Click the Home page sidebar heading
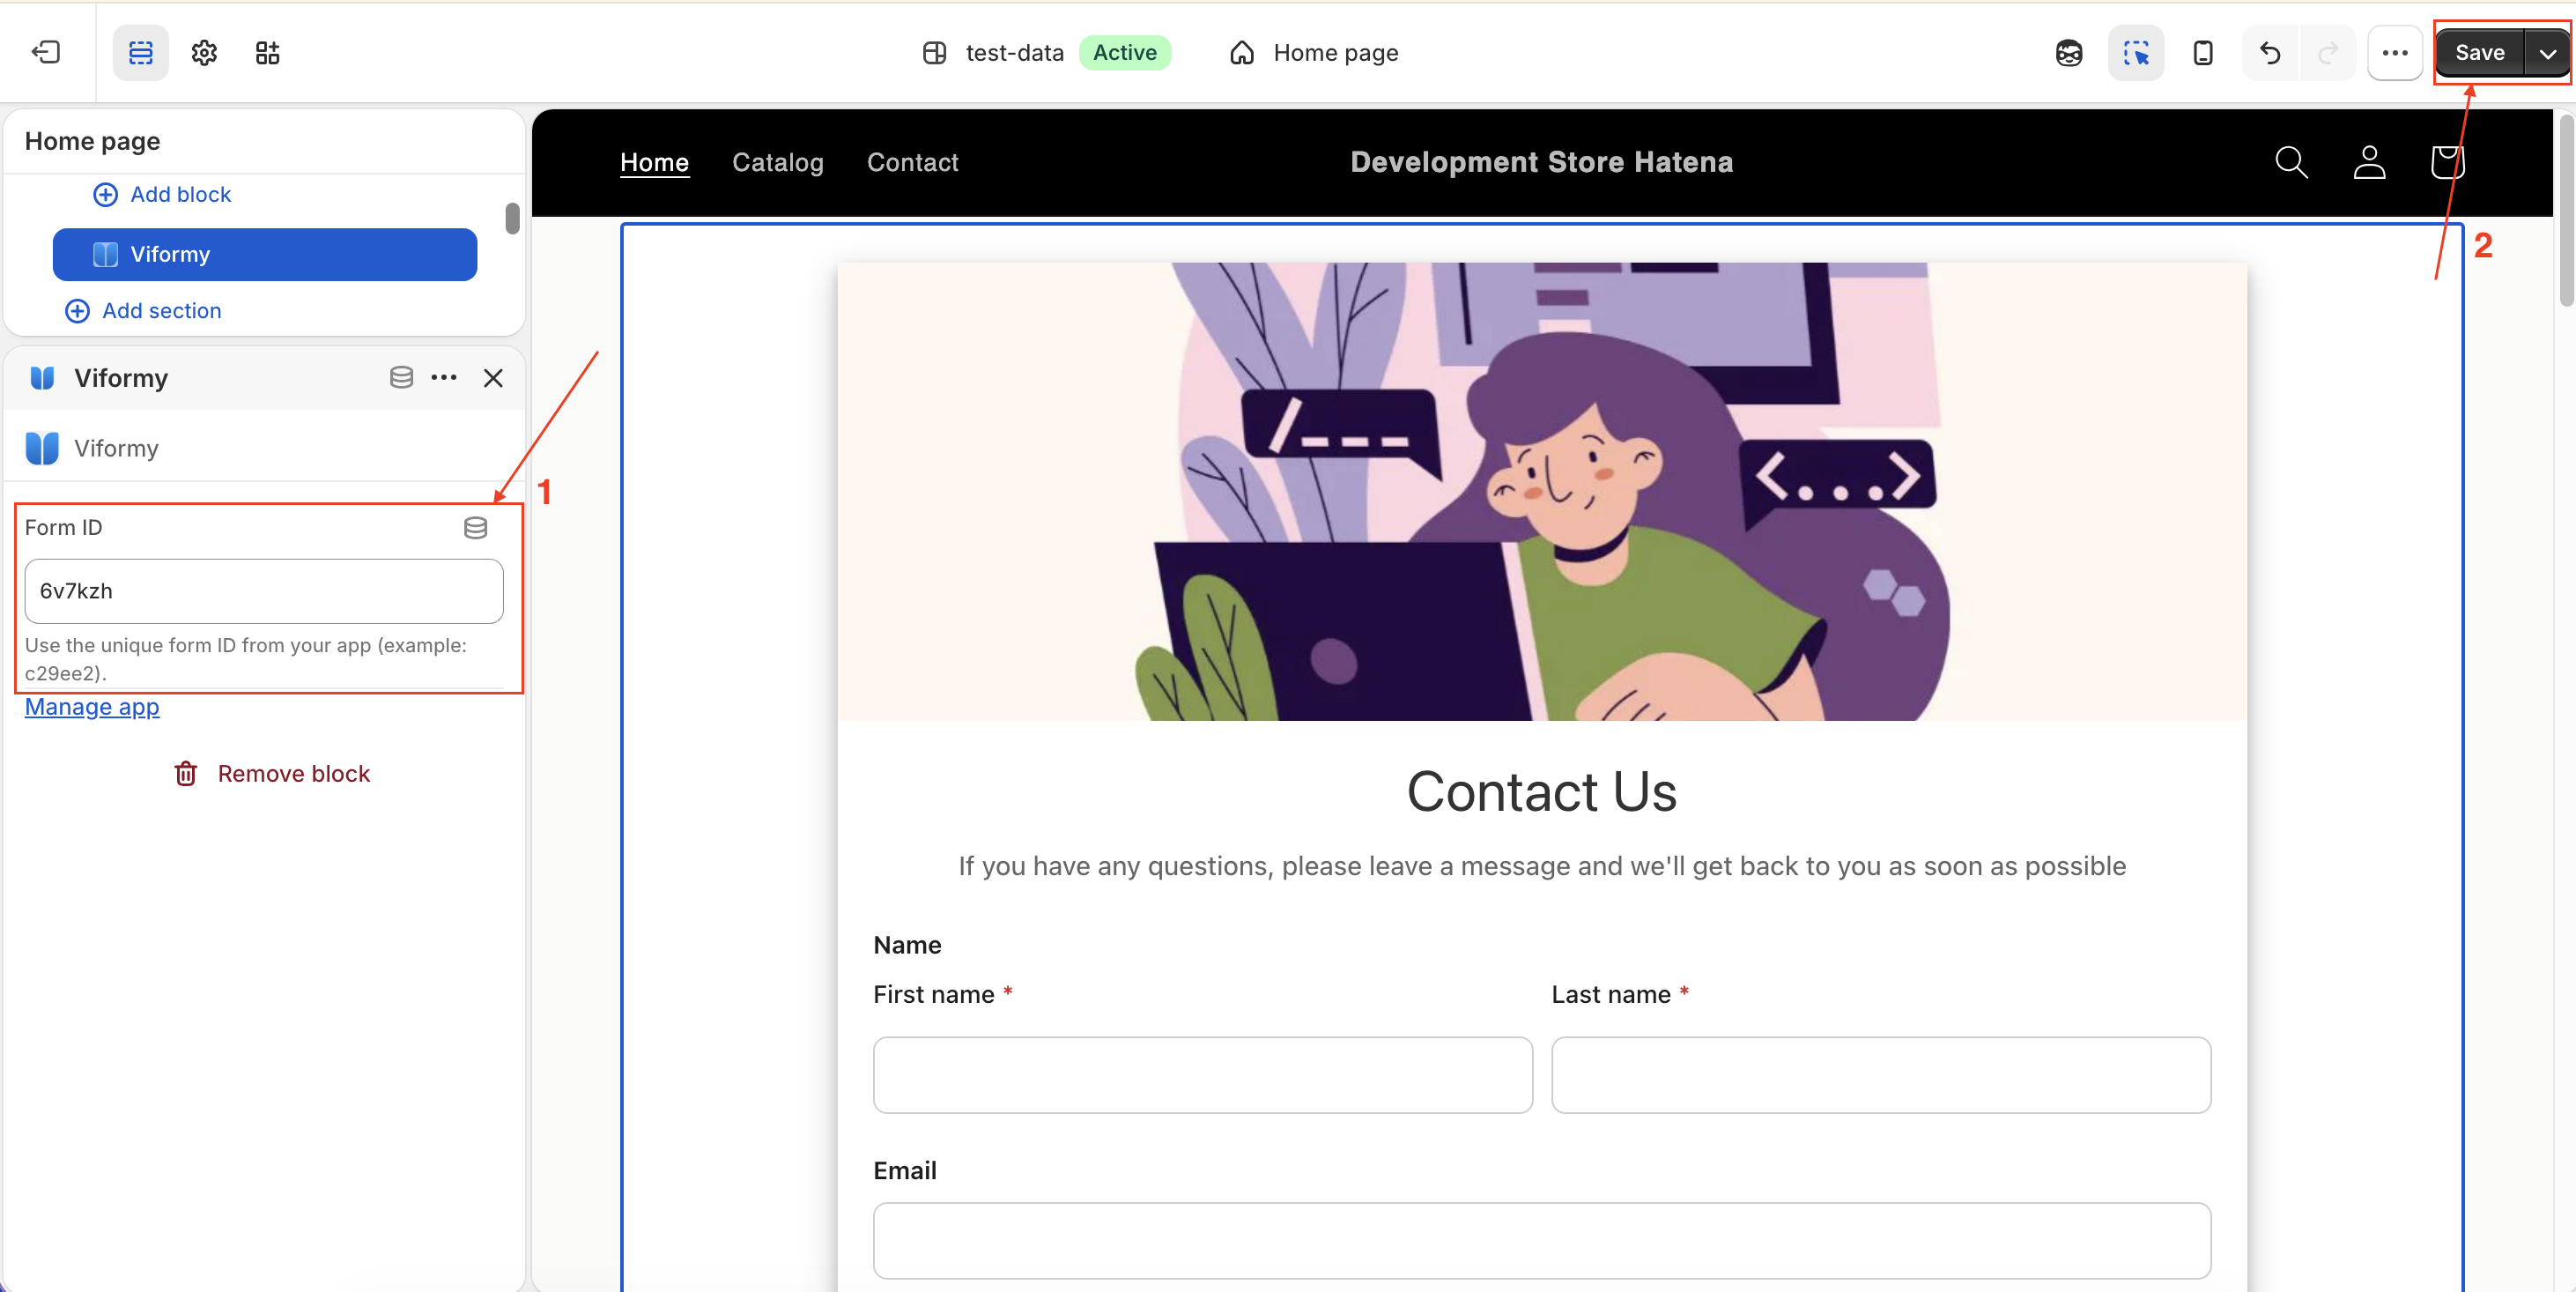 click(92, 141)
